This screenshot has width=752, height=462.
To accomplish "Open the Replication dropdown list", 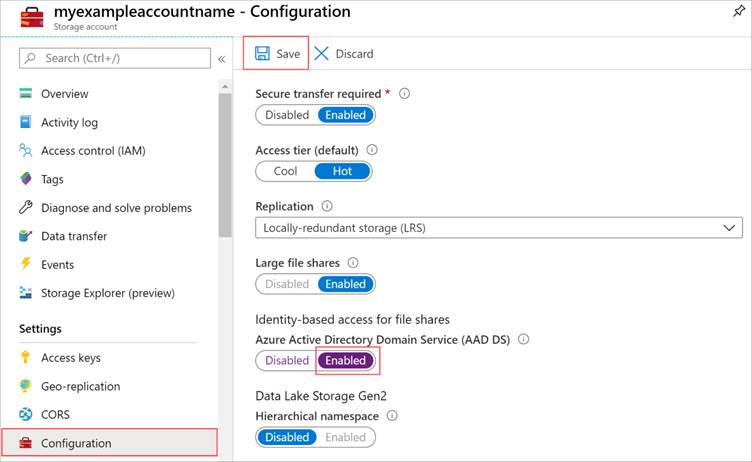I will [x=499, y=228].
